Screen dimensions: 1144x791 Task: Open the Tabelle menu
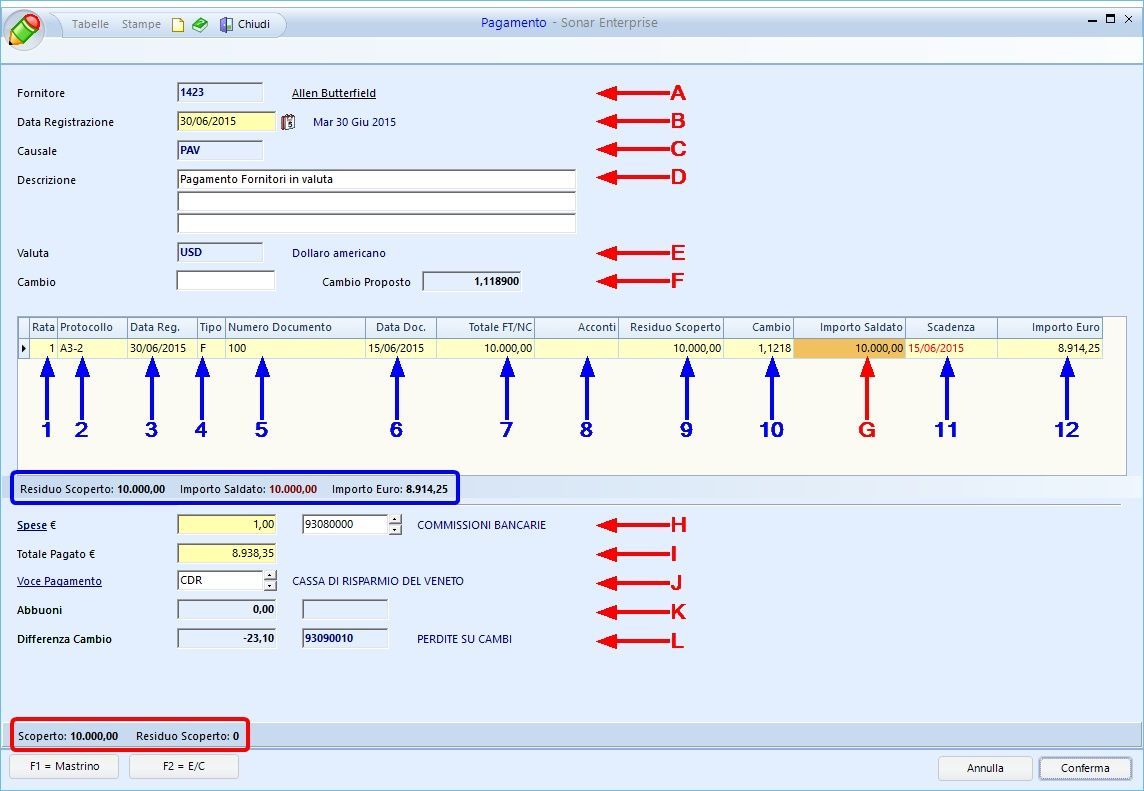(x=90, y=24)
